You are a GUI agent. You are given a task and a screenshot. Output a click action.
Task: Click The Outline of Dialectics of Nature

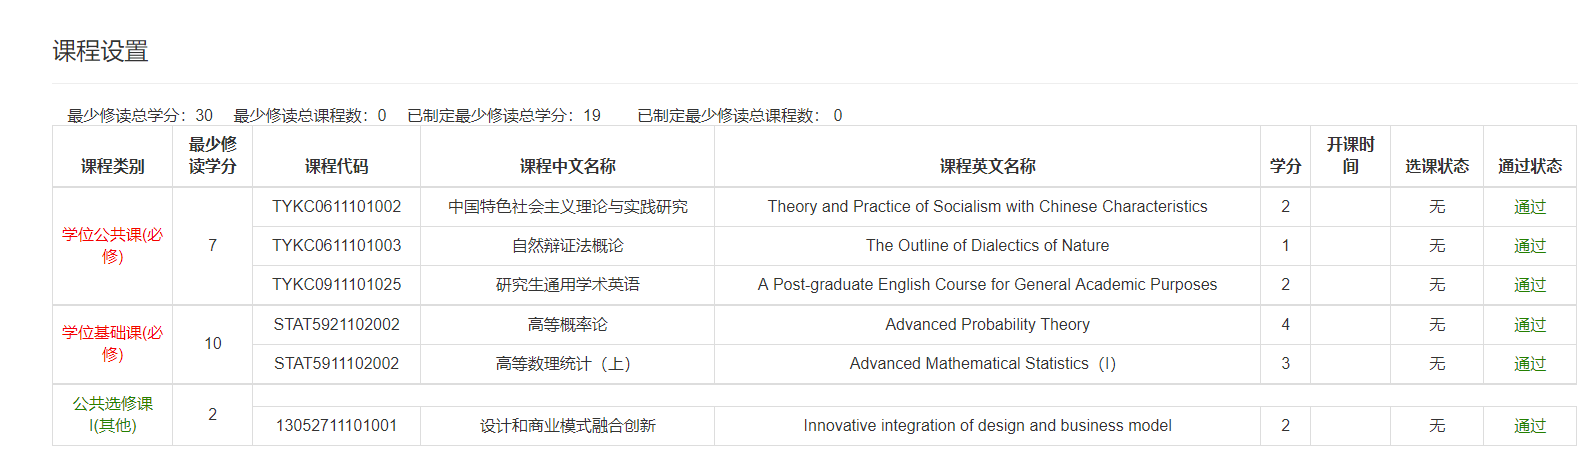pyautogui.click(x=987, y=246)
